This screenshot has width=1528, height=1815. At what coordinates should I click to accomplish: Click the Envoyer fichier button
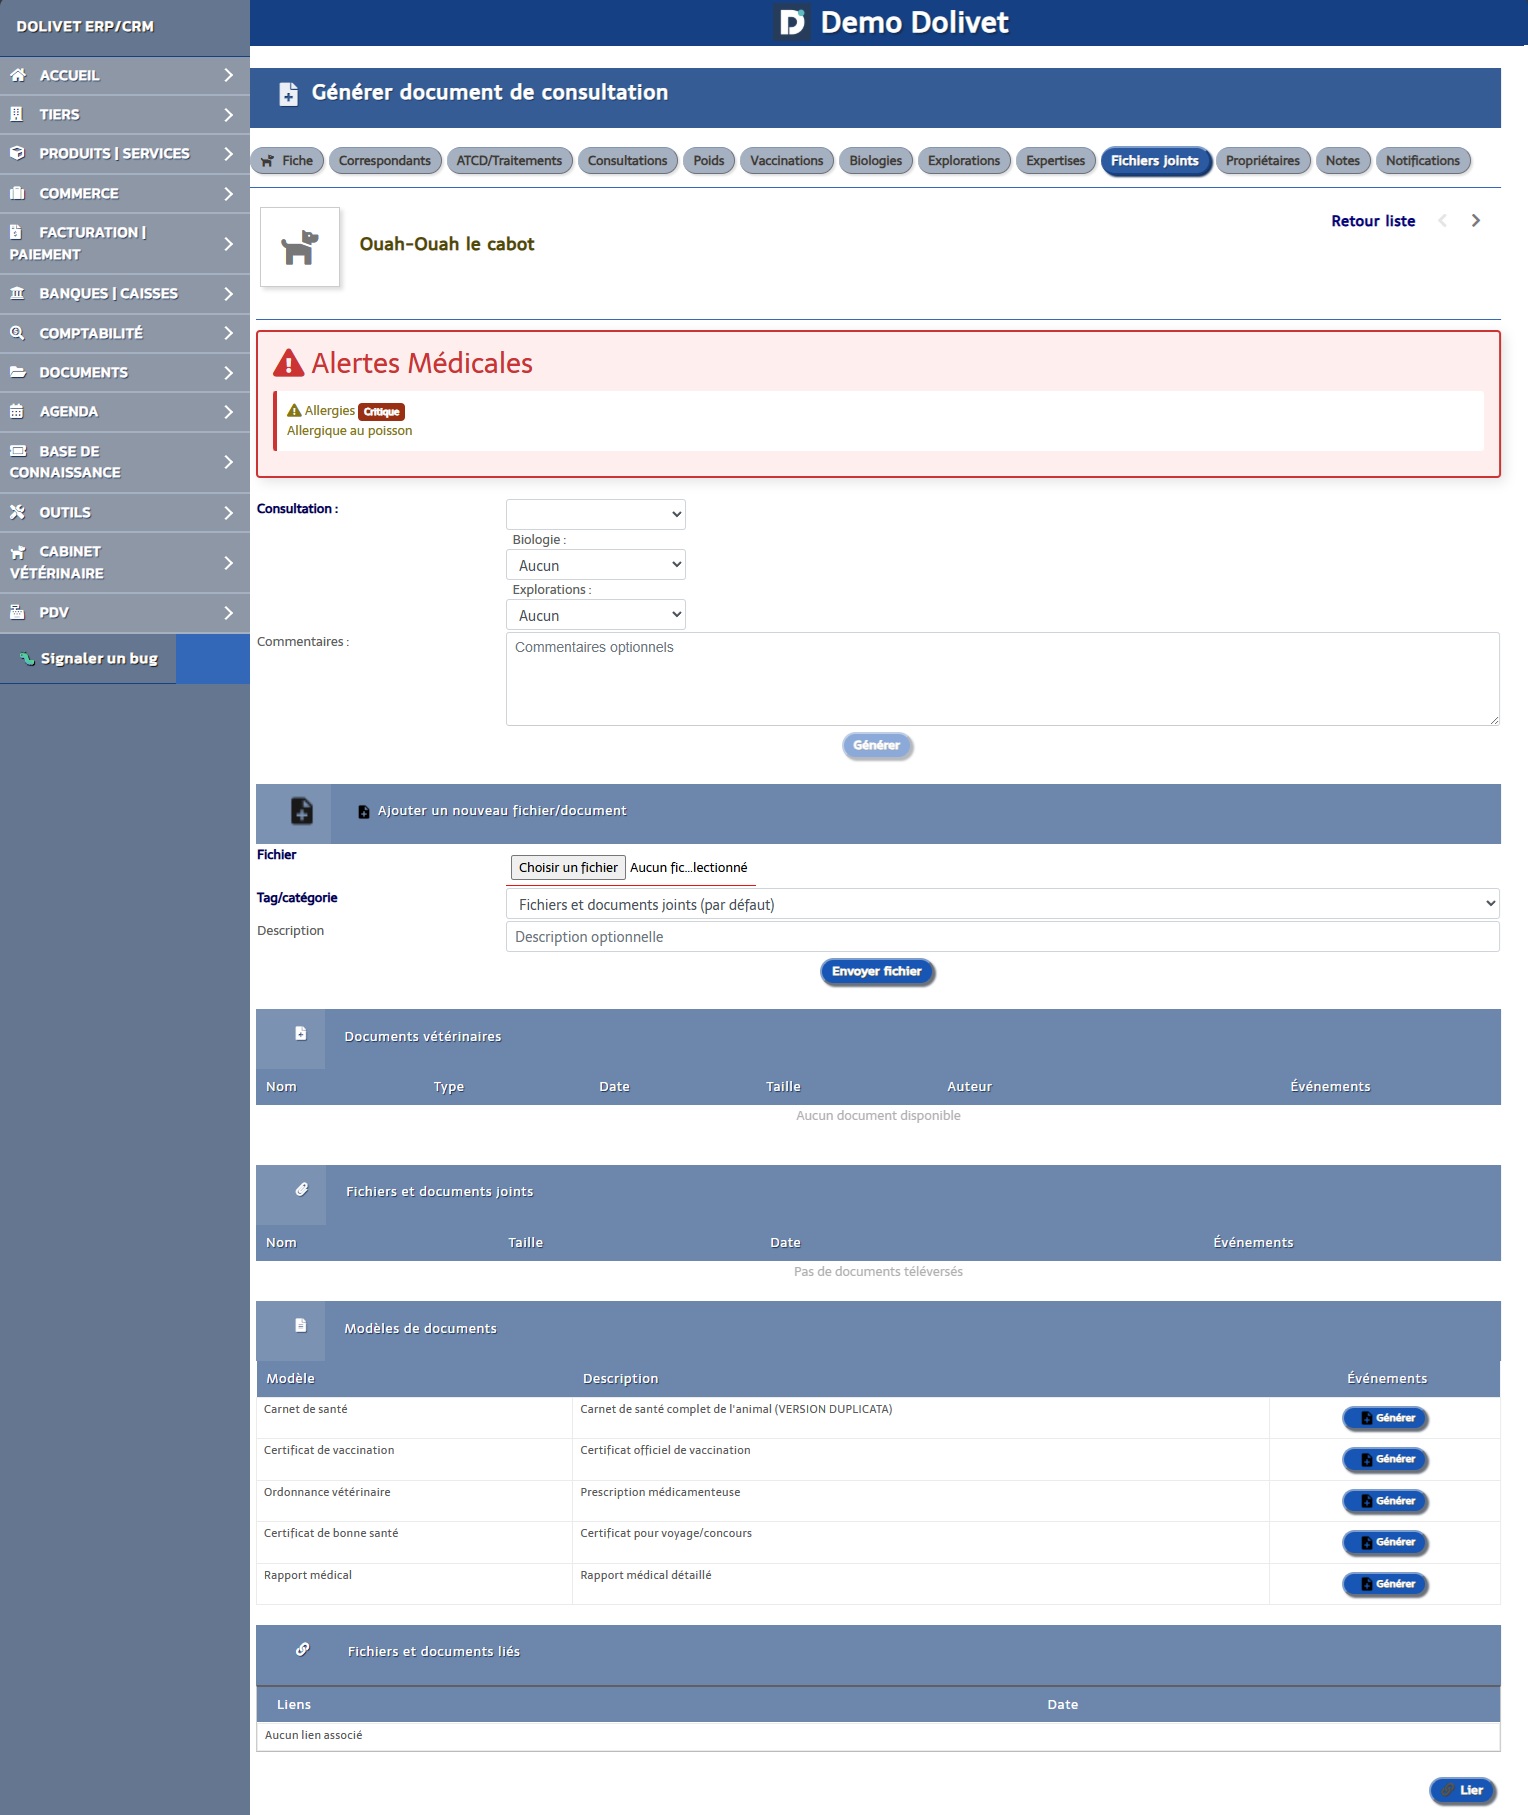[x=877, y=972]
